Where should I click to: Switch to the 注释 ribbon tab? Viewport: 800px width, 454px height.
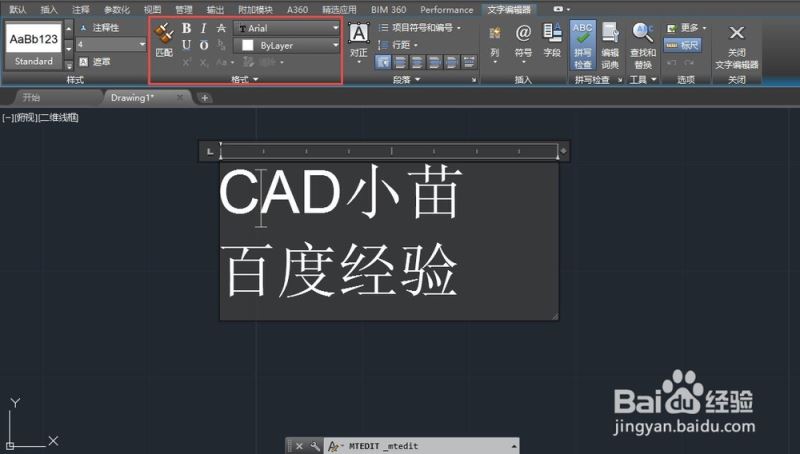81,10
